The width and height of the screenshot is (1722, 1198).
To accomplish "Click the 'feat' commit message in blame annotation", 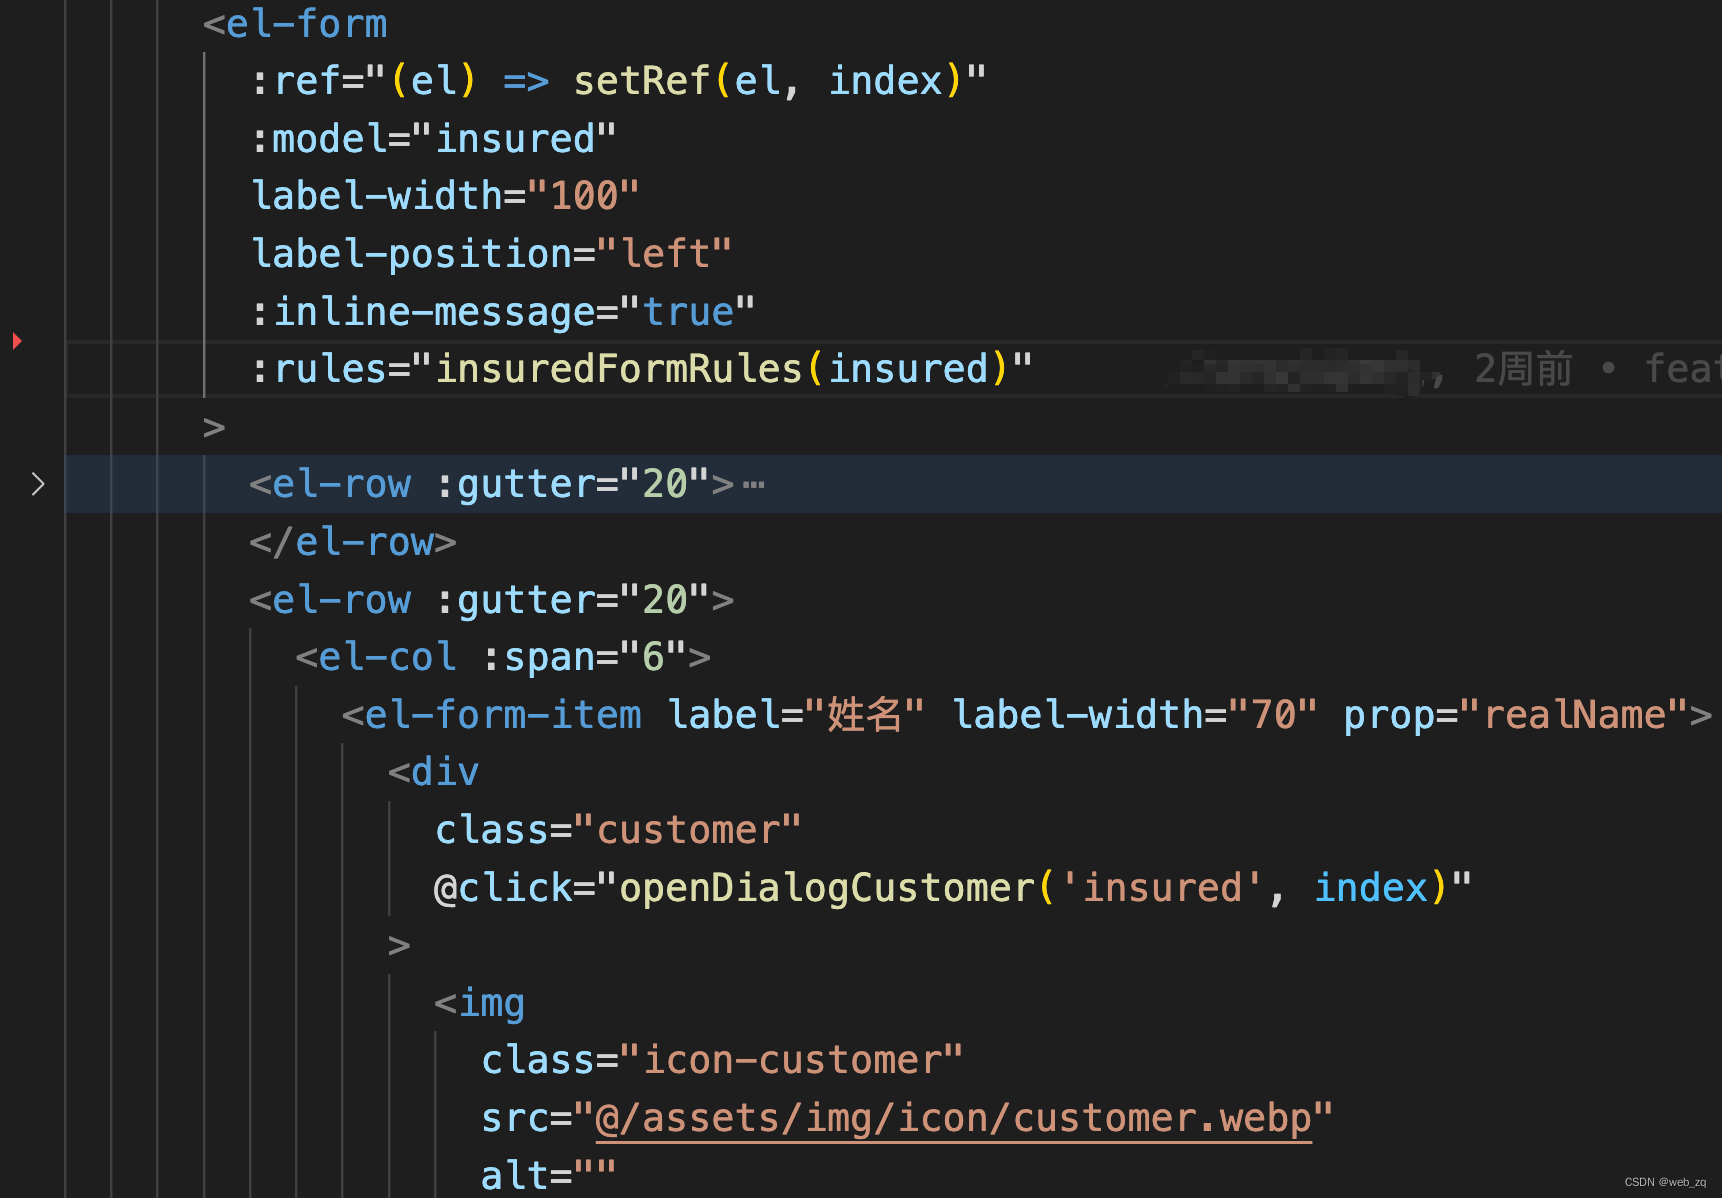I will coord(1683,369).
